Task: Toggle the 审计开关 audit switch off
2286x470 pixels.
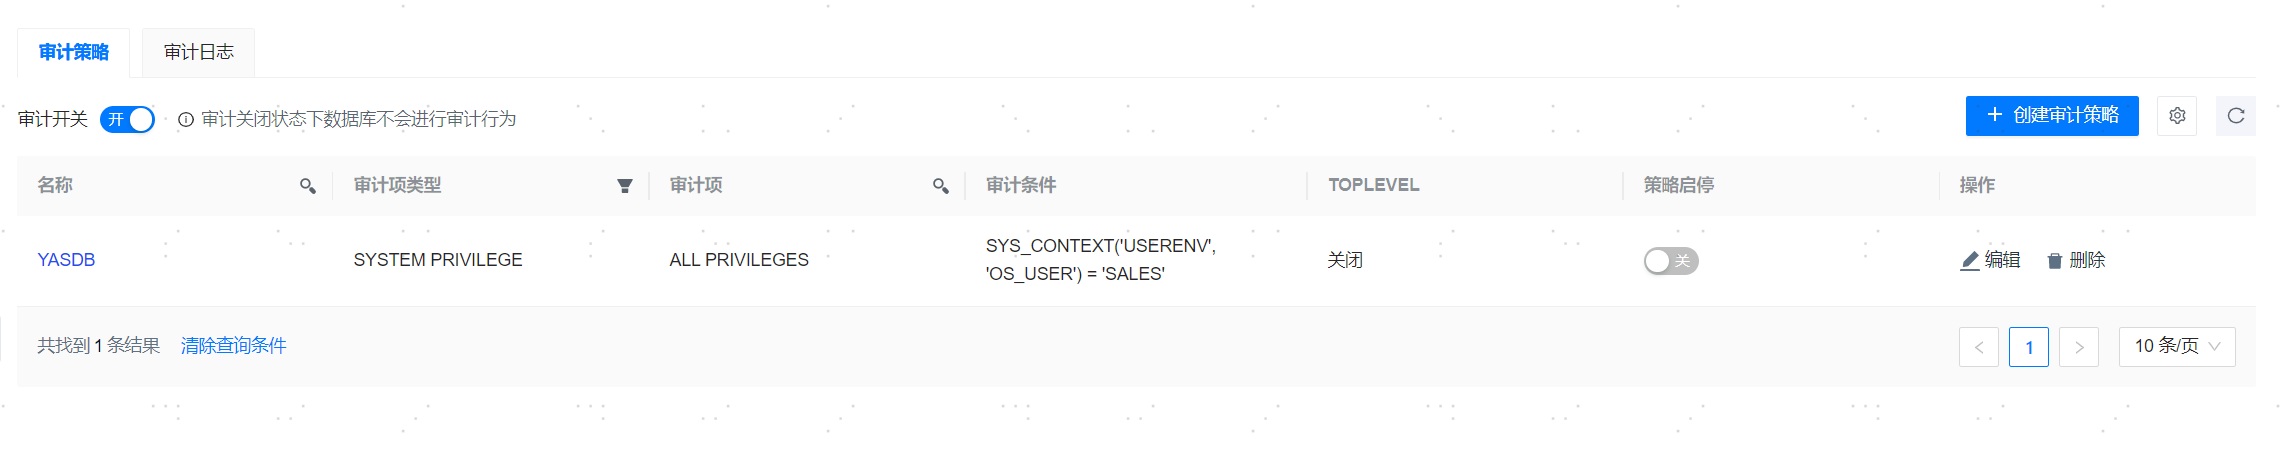Action: 128,120
